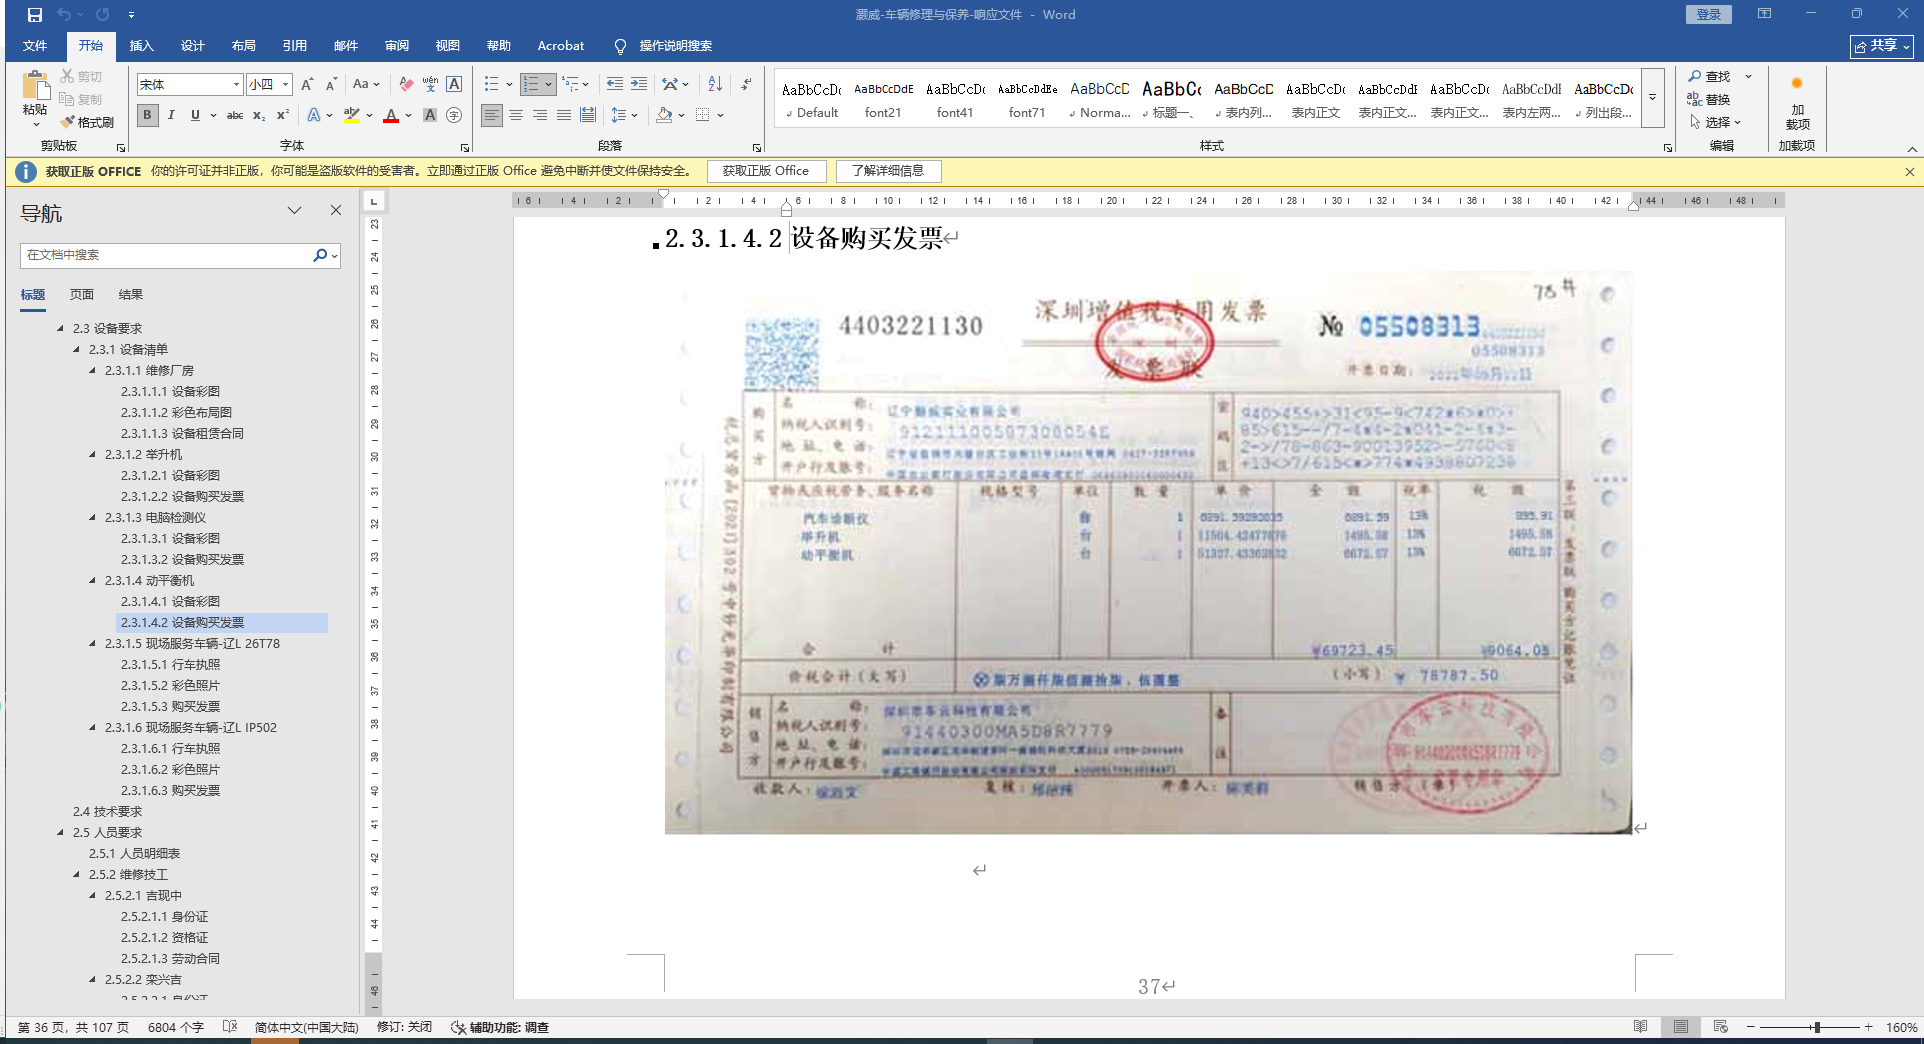Open the navigation pane options chevron
The height and width of the screenshot is (1044, 1924).
pos(294,210)
